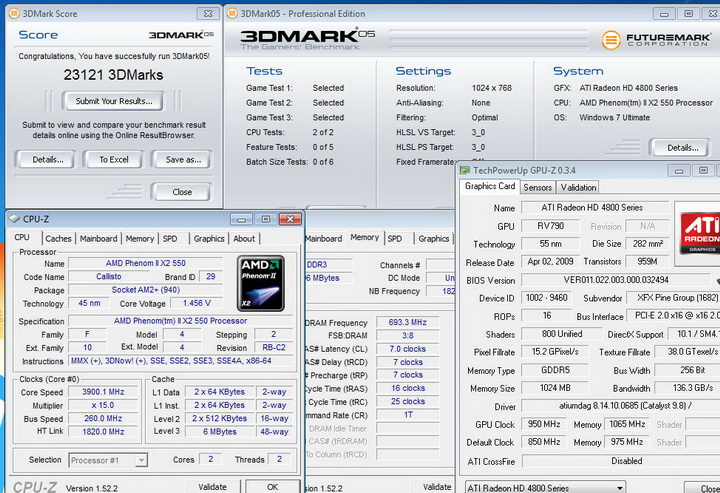
Task: Click OK in the CPU-Z window
Action: [x=272, y=487]
